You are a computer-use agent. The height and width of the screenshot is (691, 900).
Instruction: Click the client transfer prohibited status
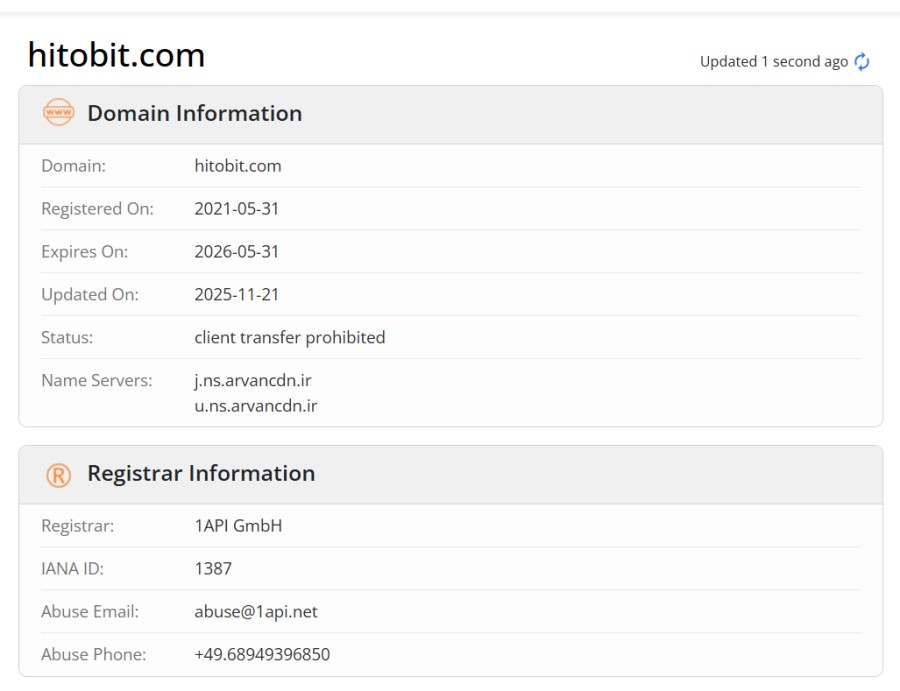(x=290, y=337)
